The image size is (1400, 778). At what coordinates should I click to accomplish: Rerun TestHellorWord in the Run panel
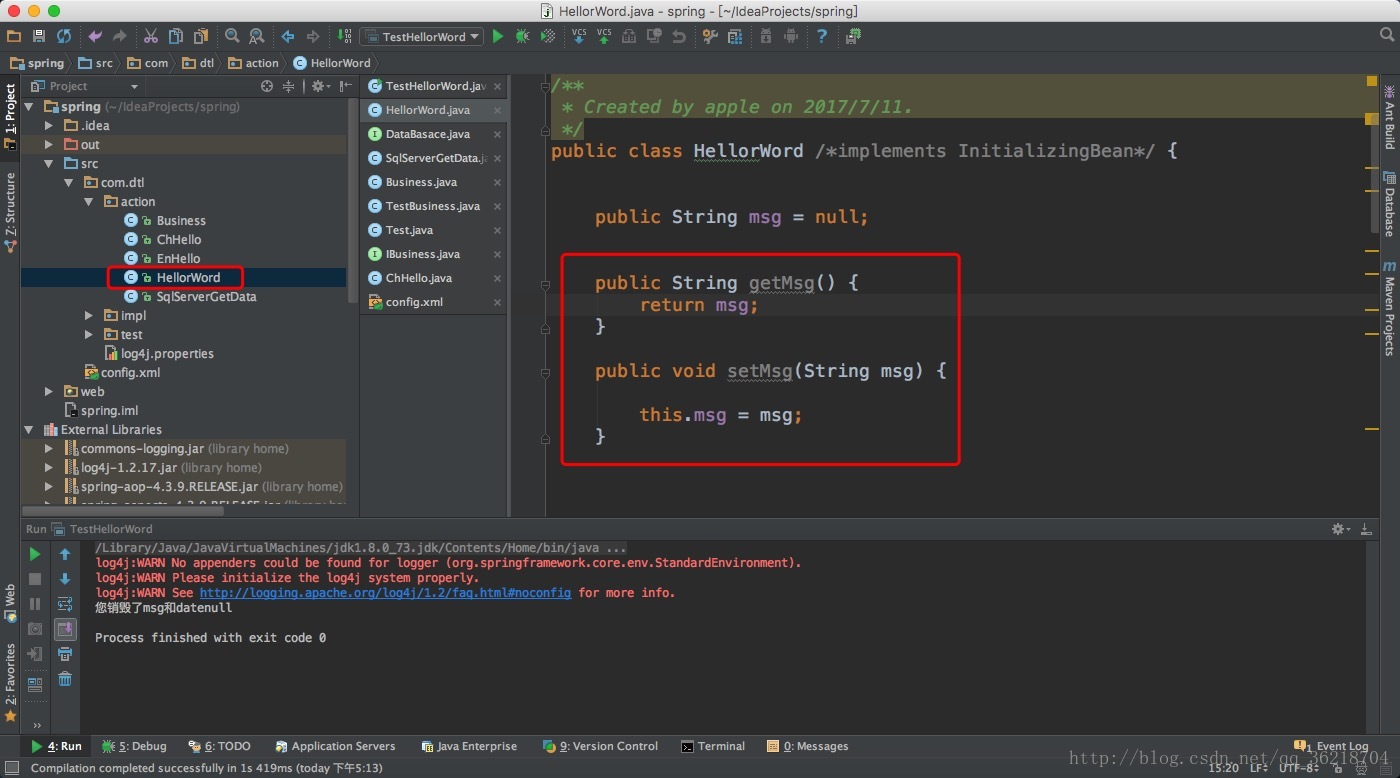35,553
